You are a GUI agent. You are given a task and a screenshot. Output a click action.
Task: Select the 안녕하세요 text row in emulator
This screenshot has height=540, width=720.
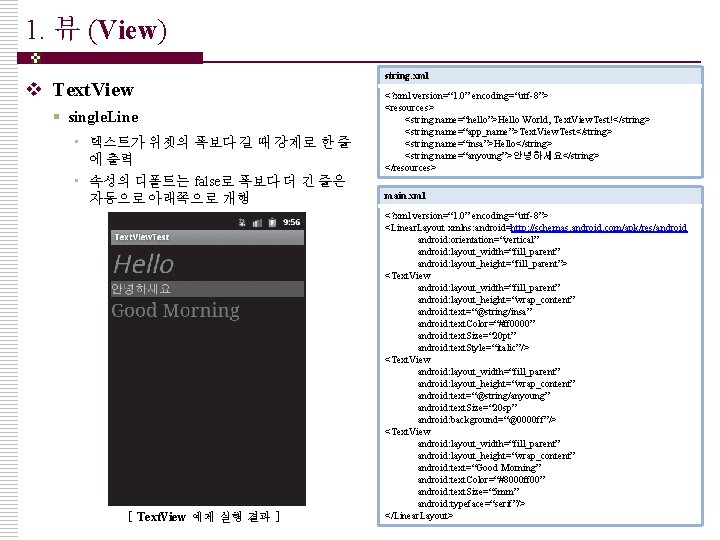tap(207, 289)
